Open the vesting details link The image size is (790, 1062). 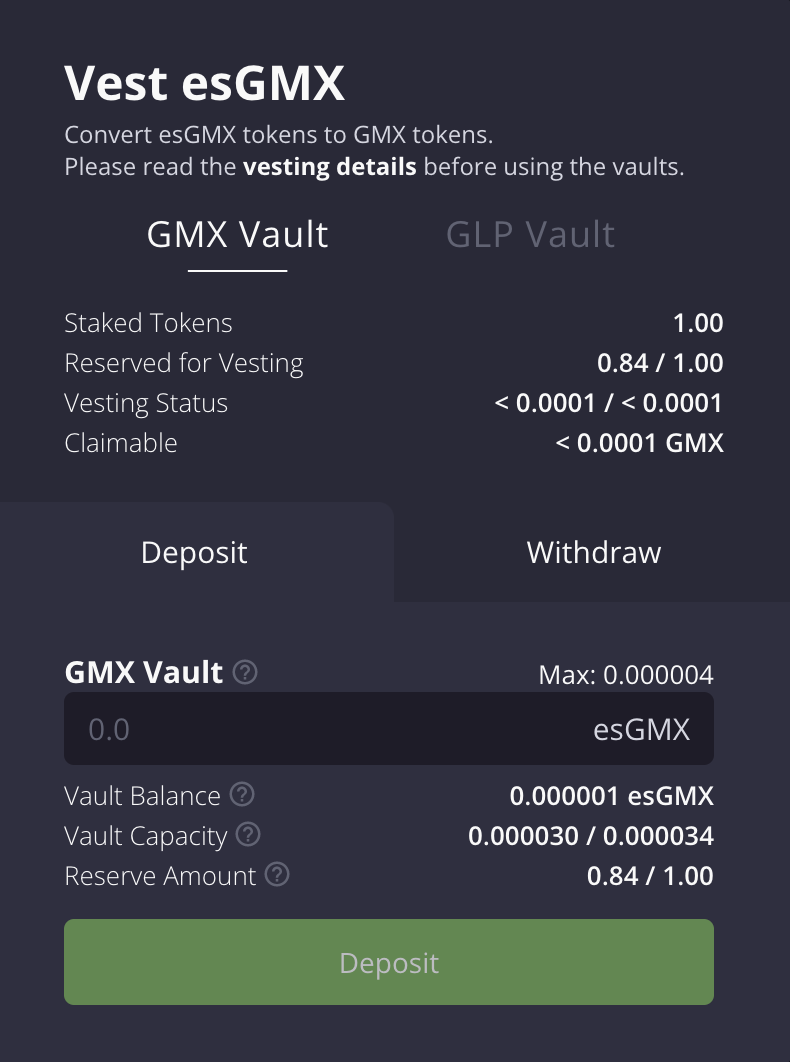click(x=329, y=167)
